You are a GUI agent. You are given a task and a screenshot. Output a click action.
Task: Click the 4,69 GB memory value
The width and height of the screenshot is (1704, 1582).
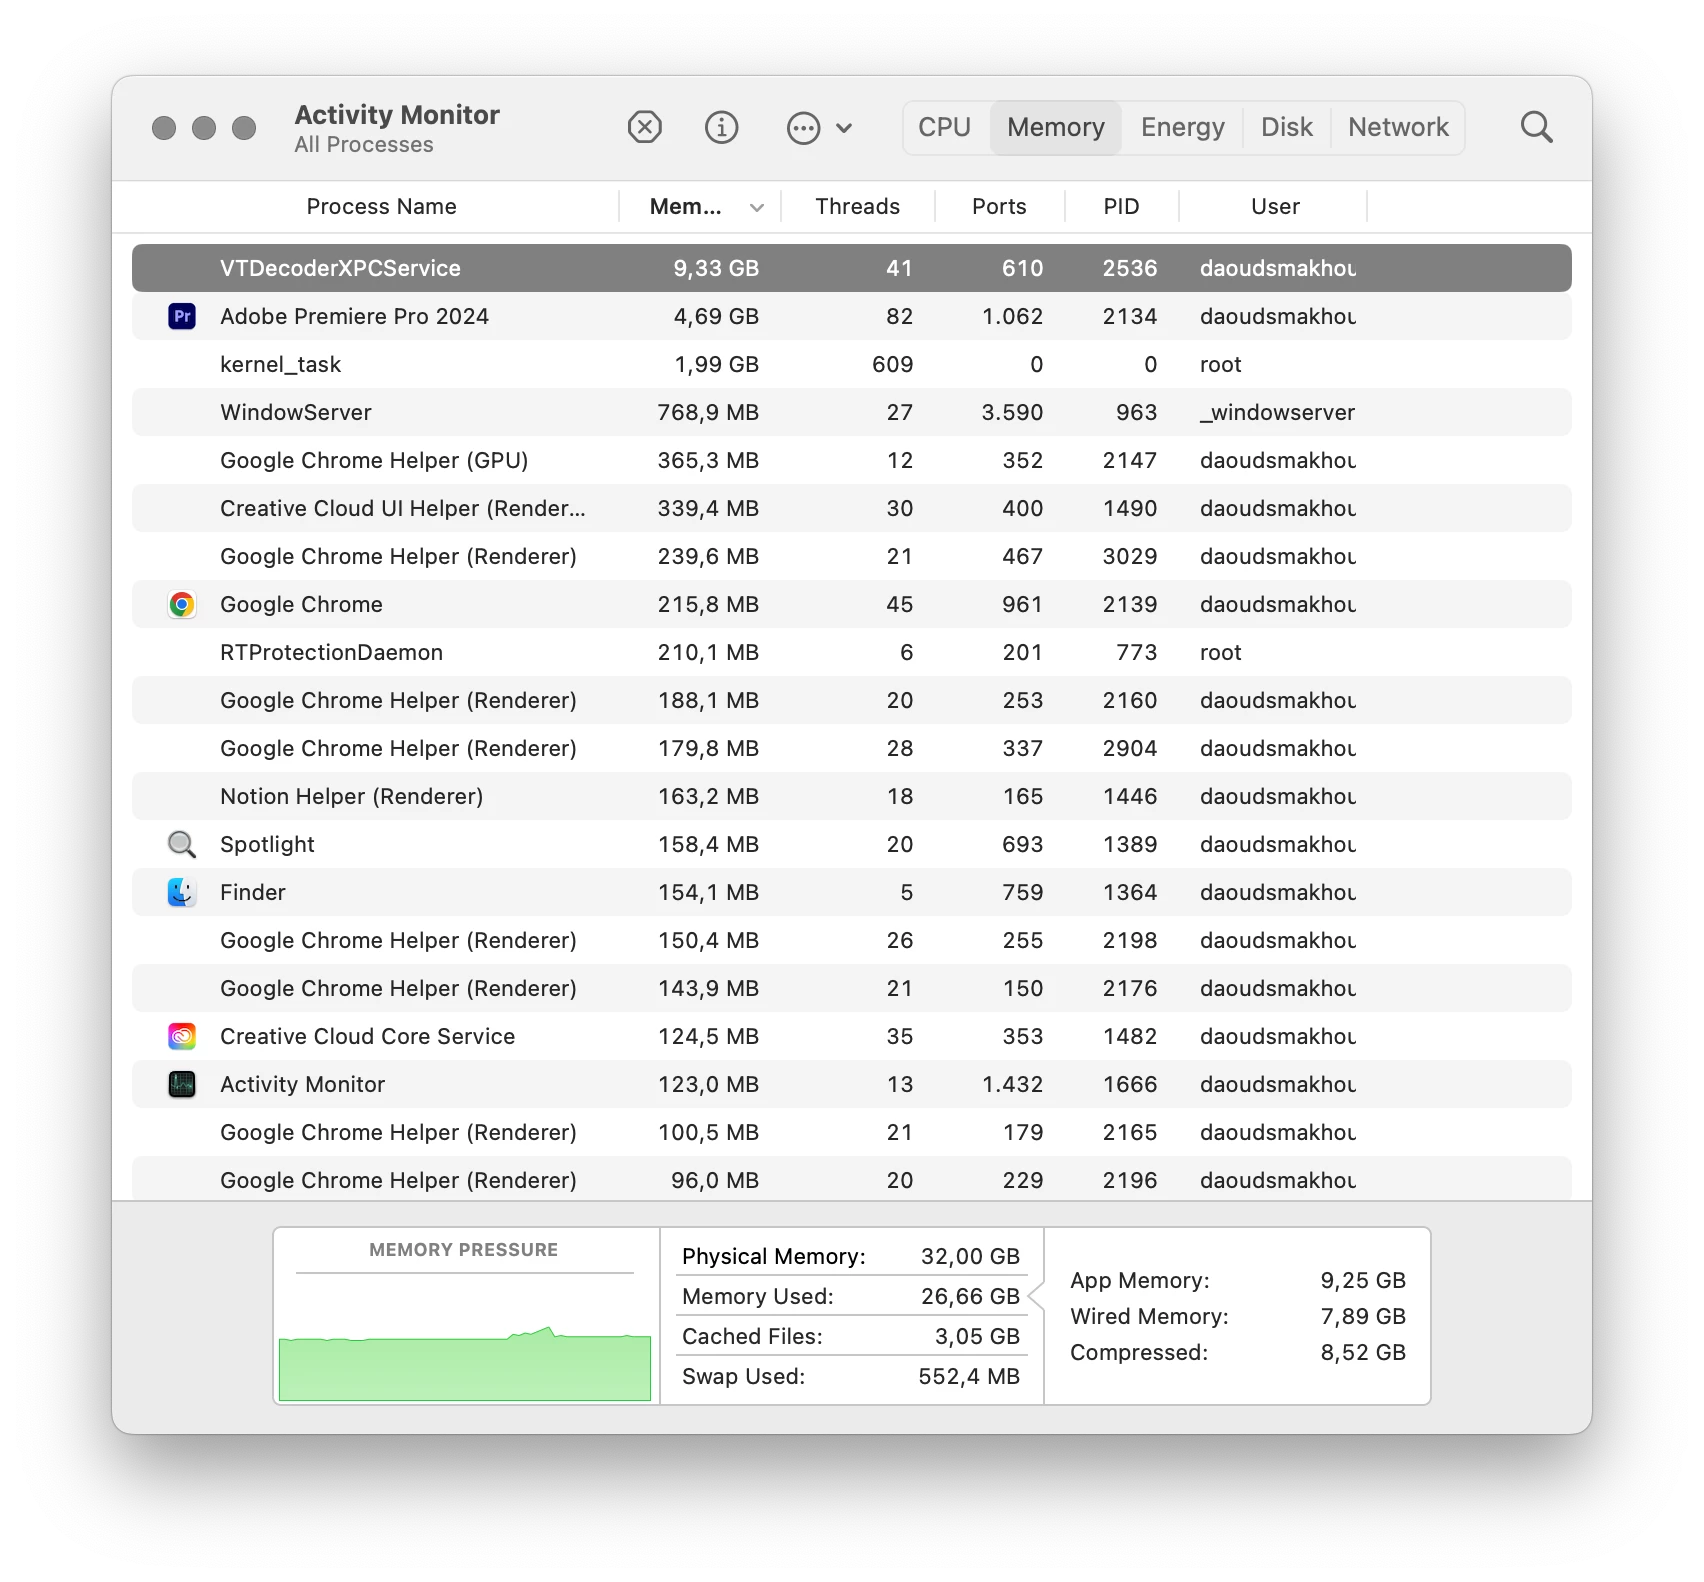click(x=716, y=316)
